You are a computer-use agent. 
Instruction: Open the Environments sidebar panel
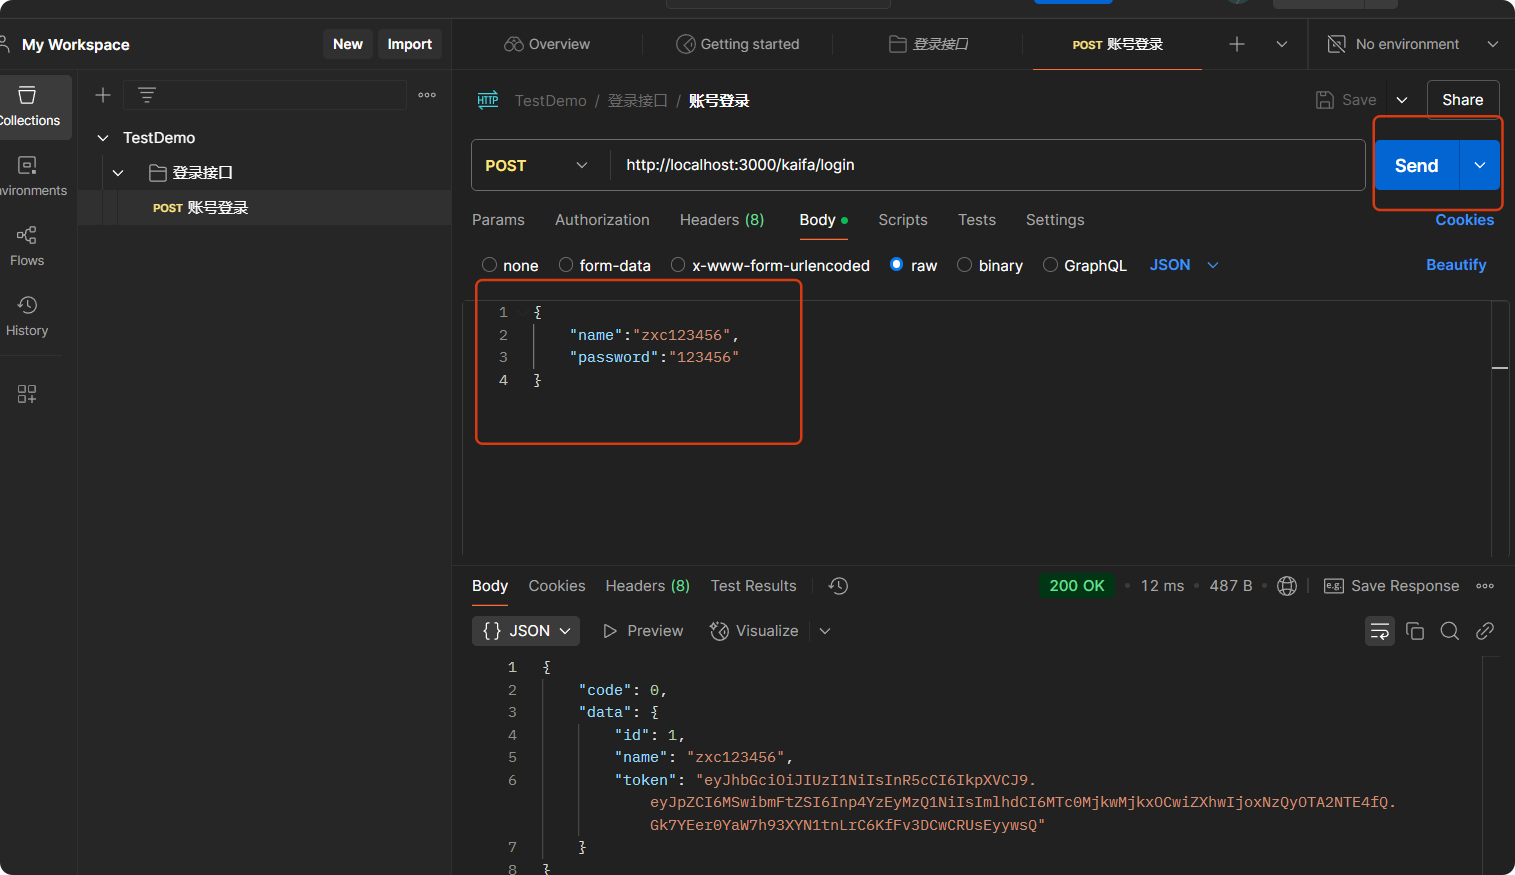pos(30,177)
